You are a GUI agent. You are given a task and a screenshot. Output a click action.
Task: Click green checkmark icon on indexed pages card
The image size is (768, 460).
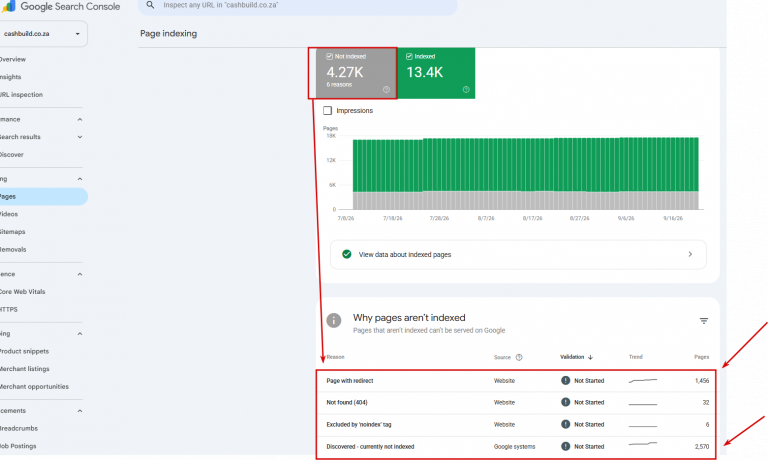click(x=347, y=254)
